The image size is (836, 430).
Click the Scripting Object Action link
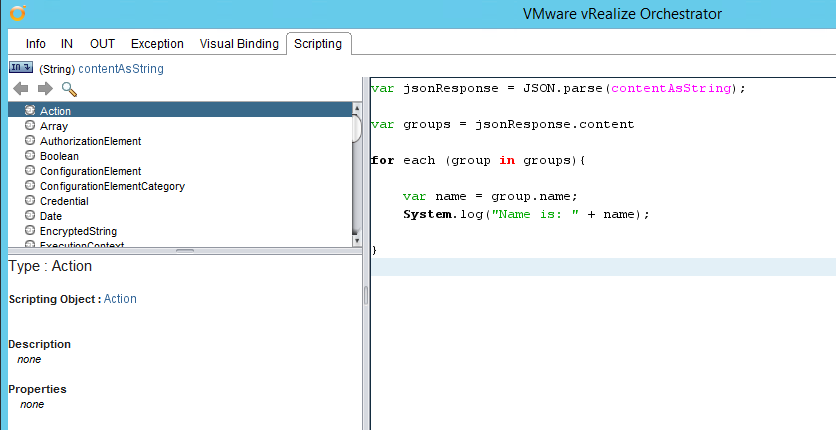pos(120,298)
